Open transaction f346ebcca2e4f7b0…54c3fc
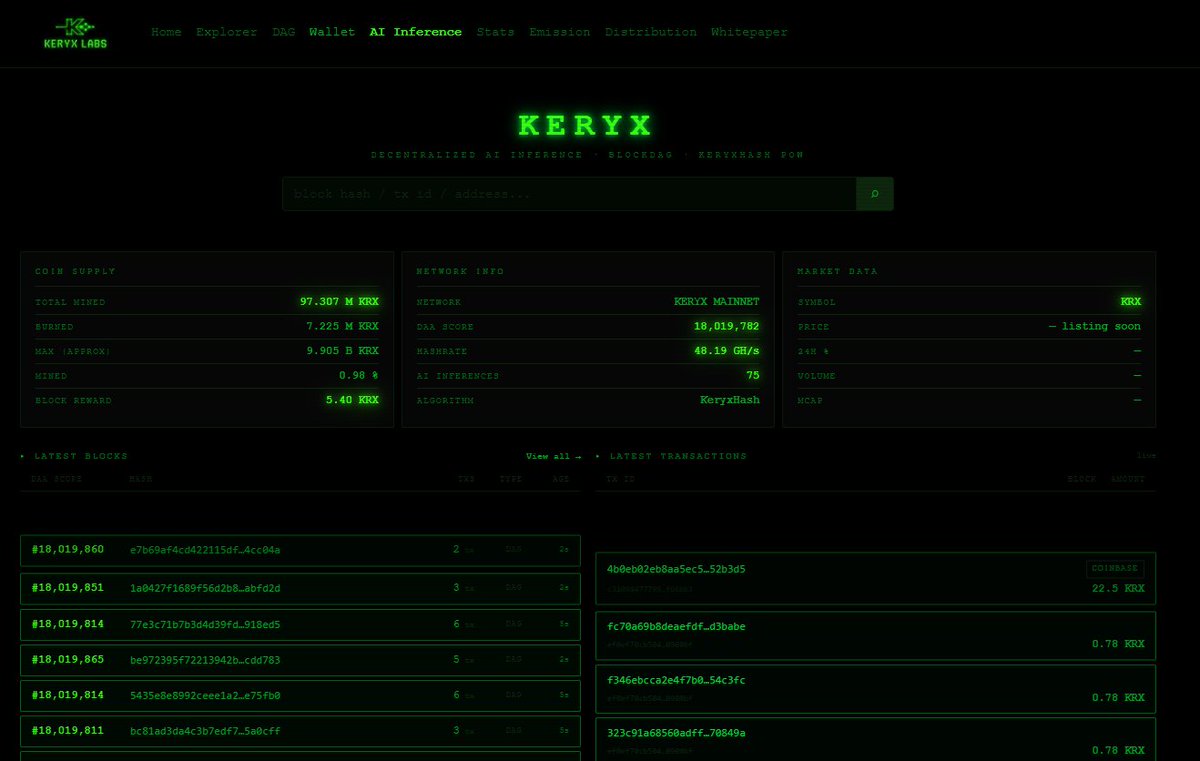1200x761 pixels. 676,680
